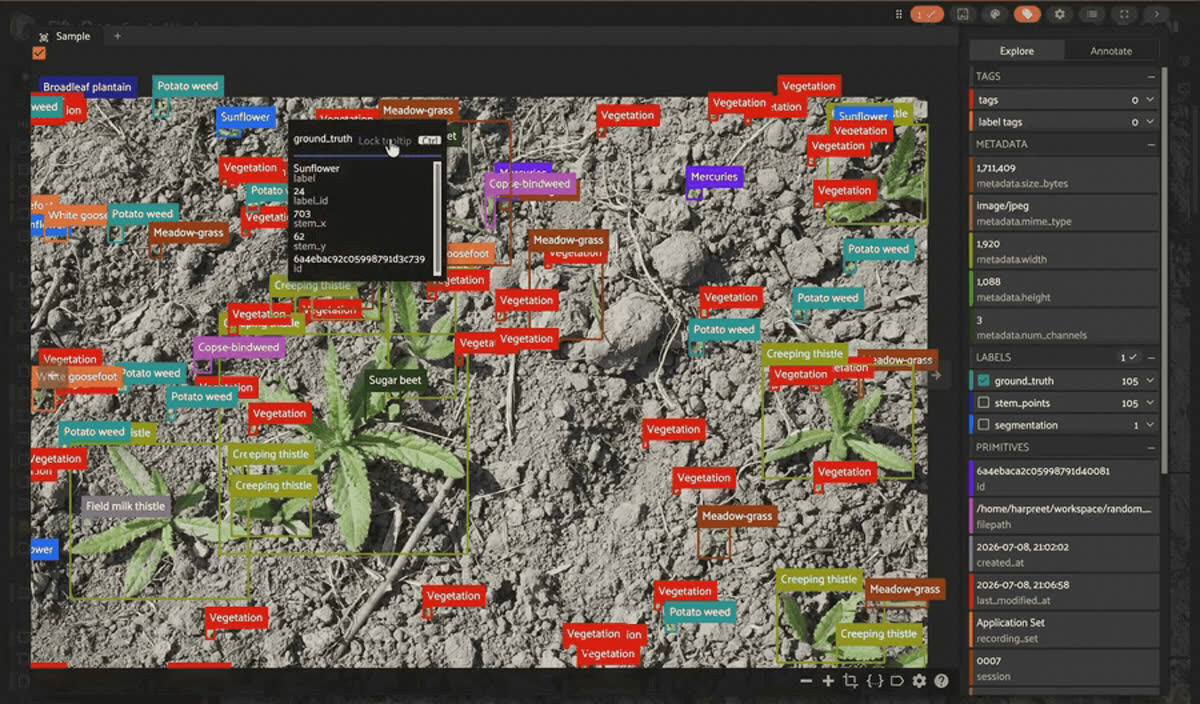Expand the label tags row chevron
This screenshot has width=1200, height=704.
click(1150, 122)
